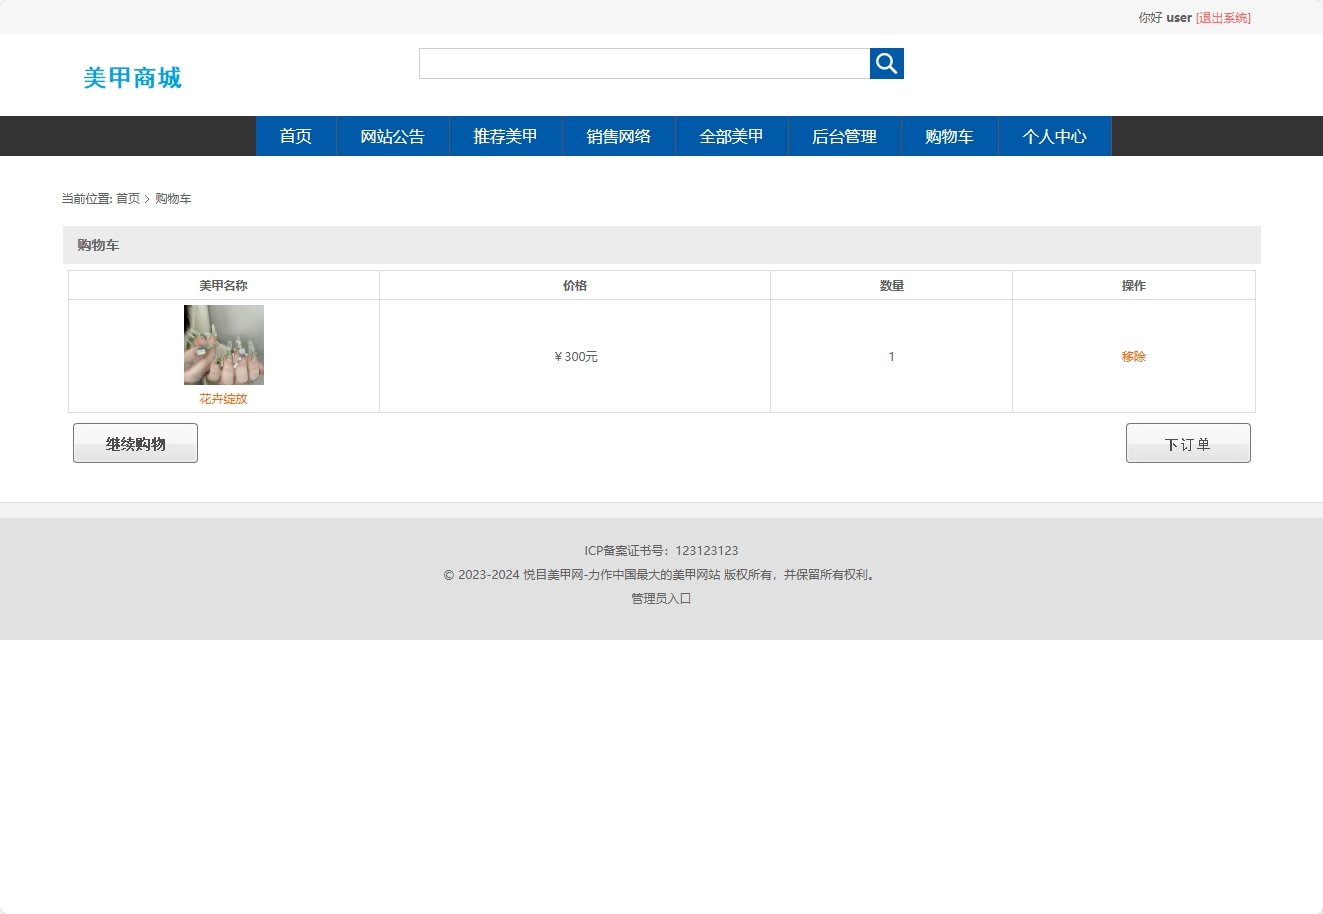This screenshot has width=1323, height=914.
Task: Open 网站公告 menu item
Action: pos(393,136)
